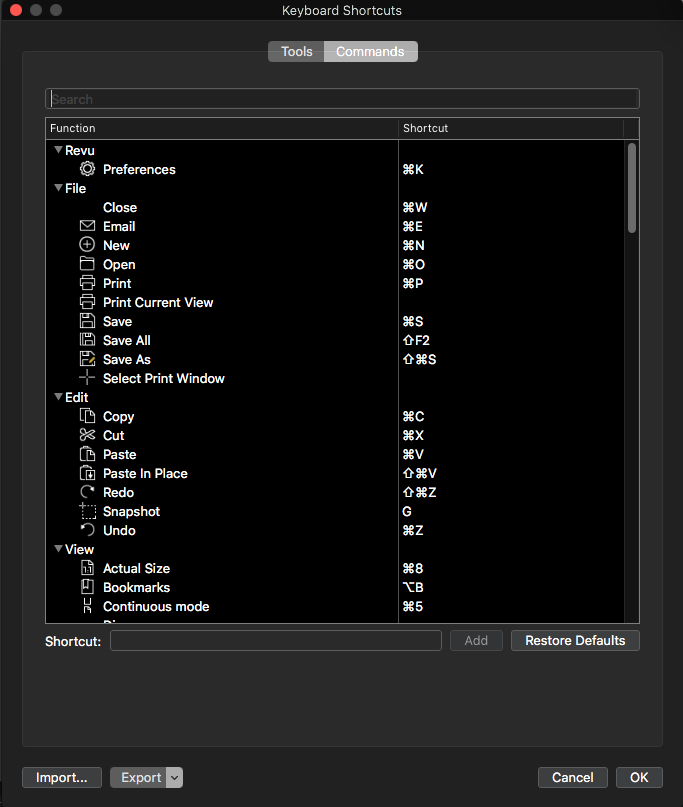Click the Actual Size page icon
Viewport: 683px width, 807px height.
[87, 568]
